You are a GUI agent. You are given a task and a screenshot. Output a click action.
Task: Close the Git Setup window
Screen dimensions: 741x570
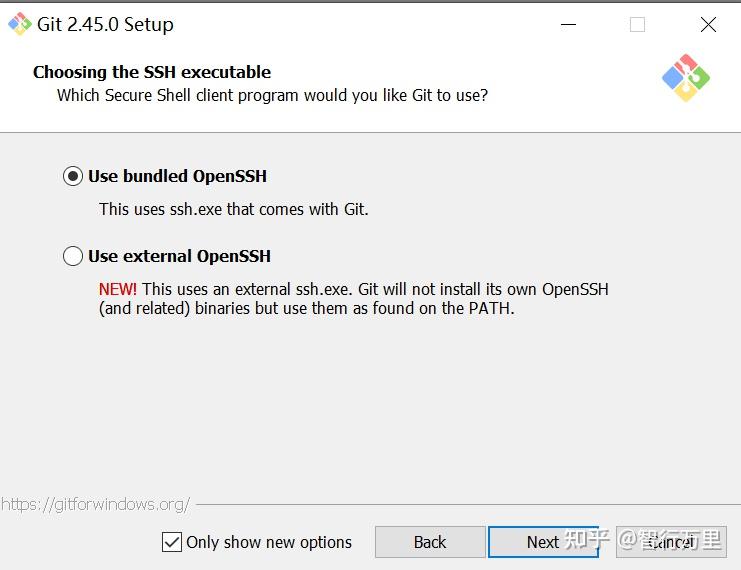[708, 25]
